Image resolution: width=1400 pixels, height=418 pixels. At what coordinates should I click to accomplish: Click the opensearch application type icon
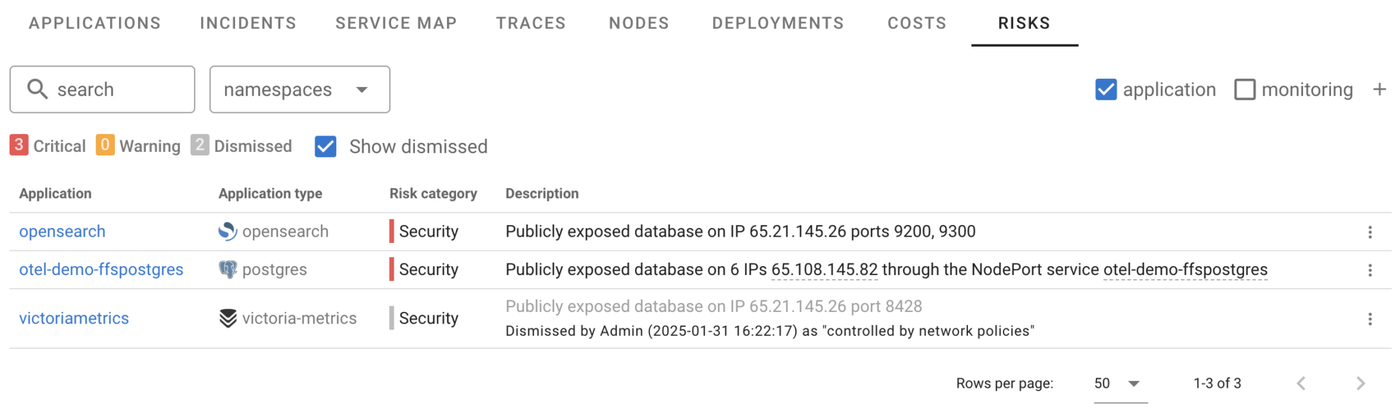point(228,231)
